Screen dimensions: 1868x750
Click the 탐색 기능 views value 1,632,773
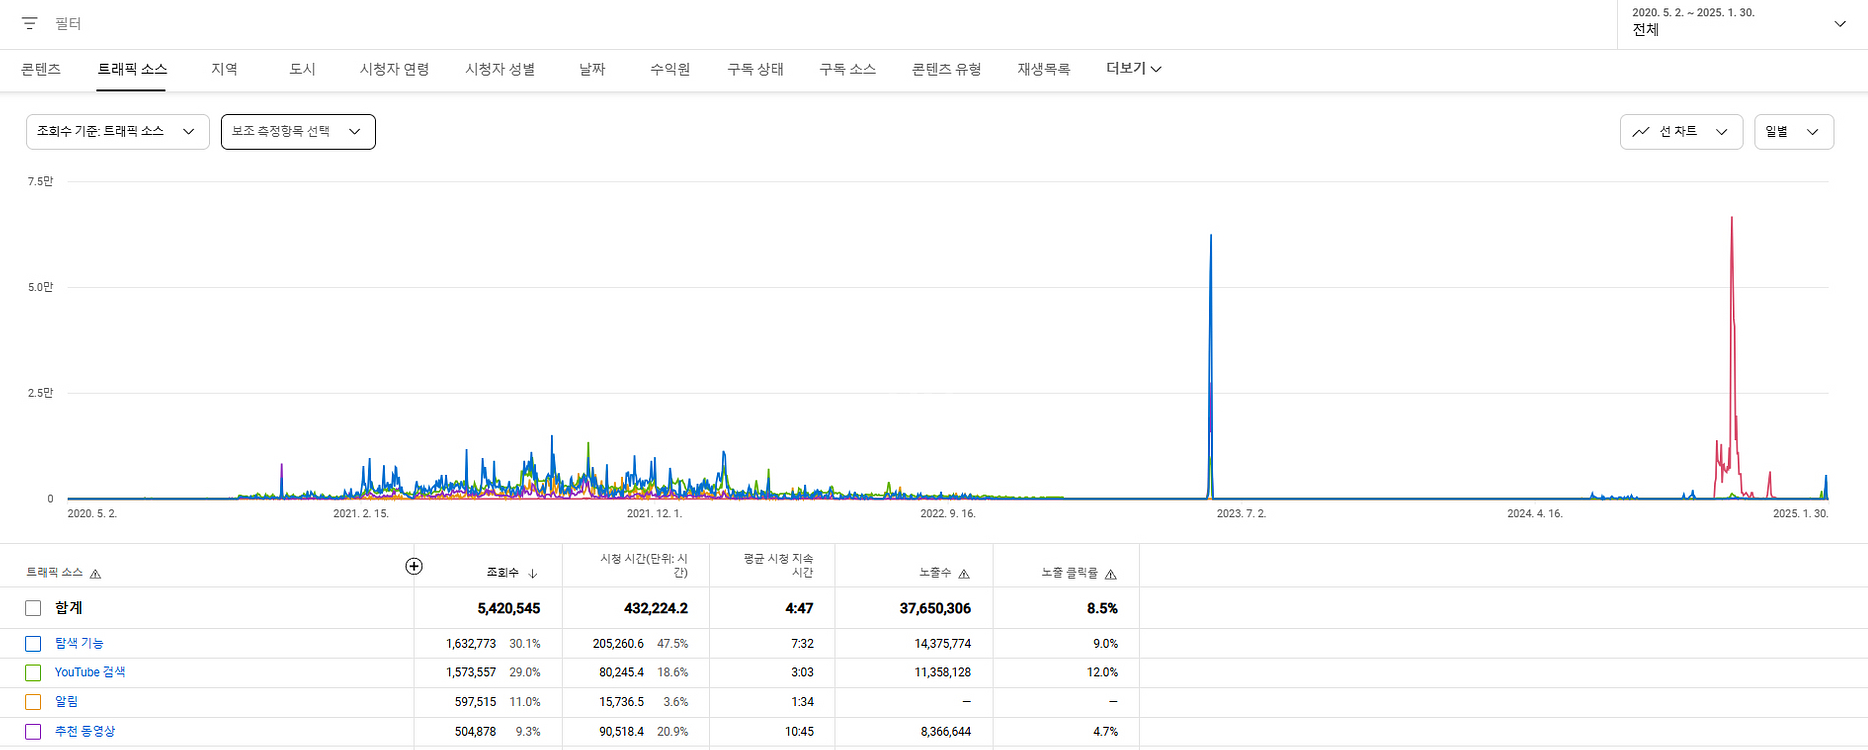(471, 643)
